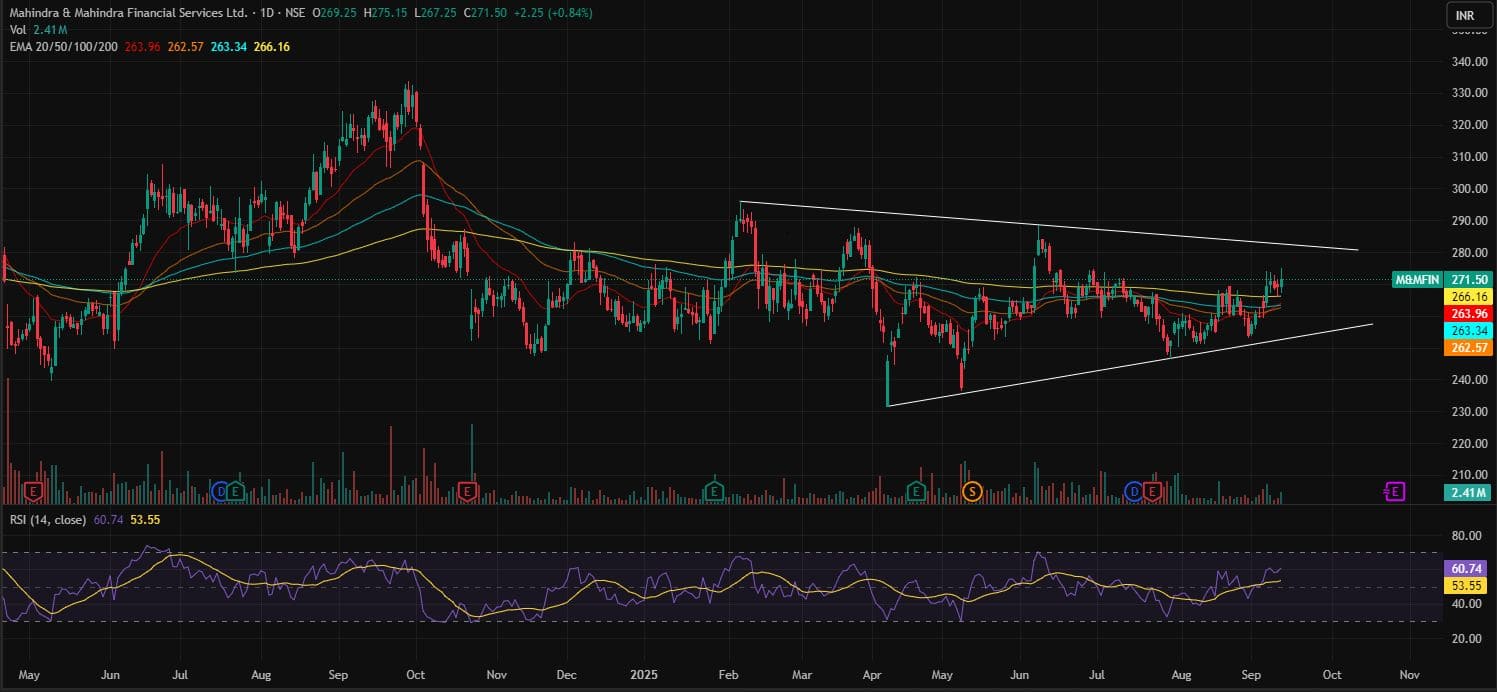The height and width of the screenshot is (692, 1497).
Task: Select the RSI (14, close) indicator legend
Action: [x=48, y=519]
